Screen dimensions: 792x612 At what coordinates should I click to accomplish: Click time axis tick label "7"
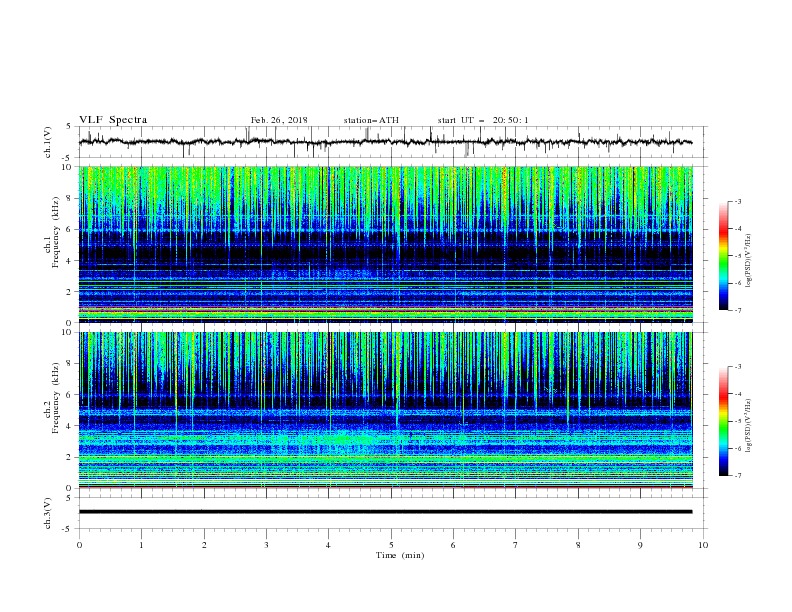point(516,545)
